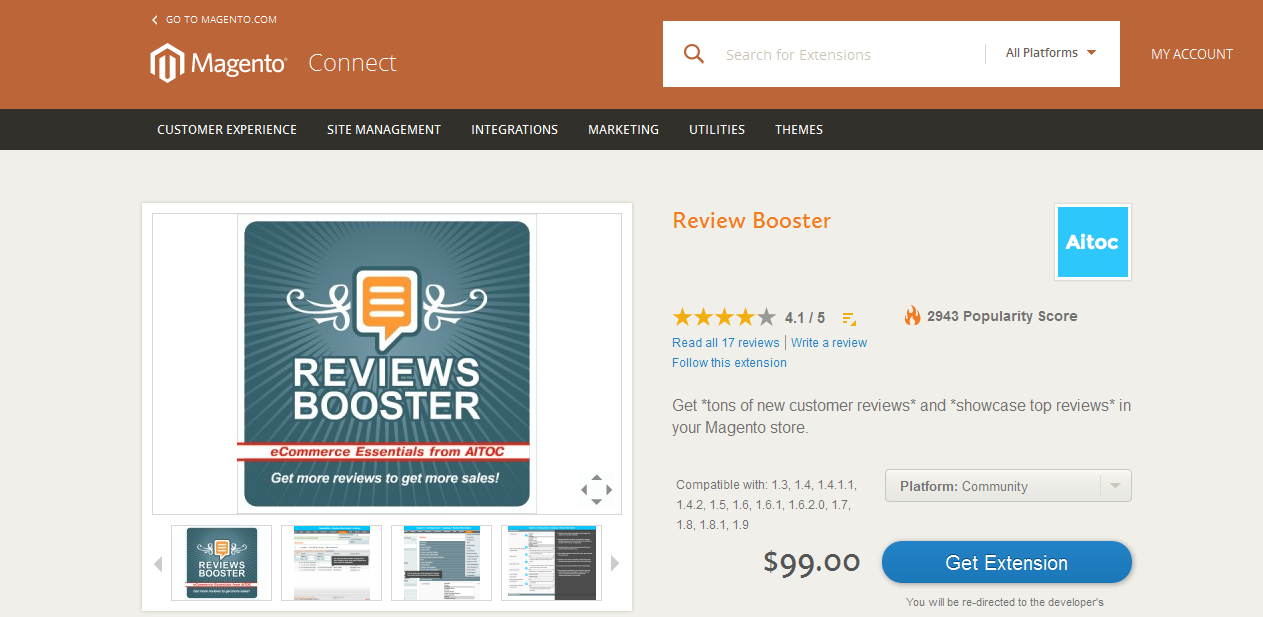This screenshot has height=617, width=1263.
Task: Click the 2943 Popularity Score text
Action: [1002, 316]
